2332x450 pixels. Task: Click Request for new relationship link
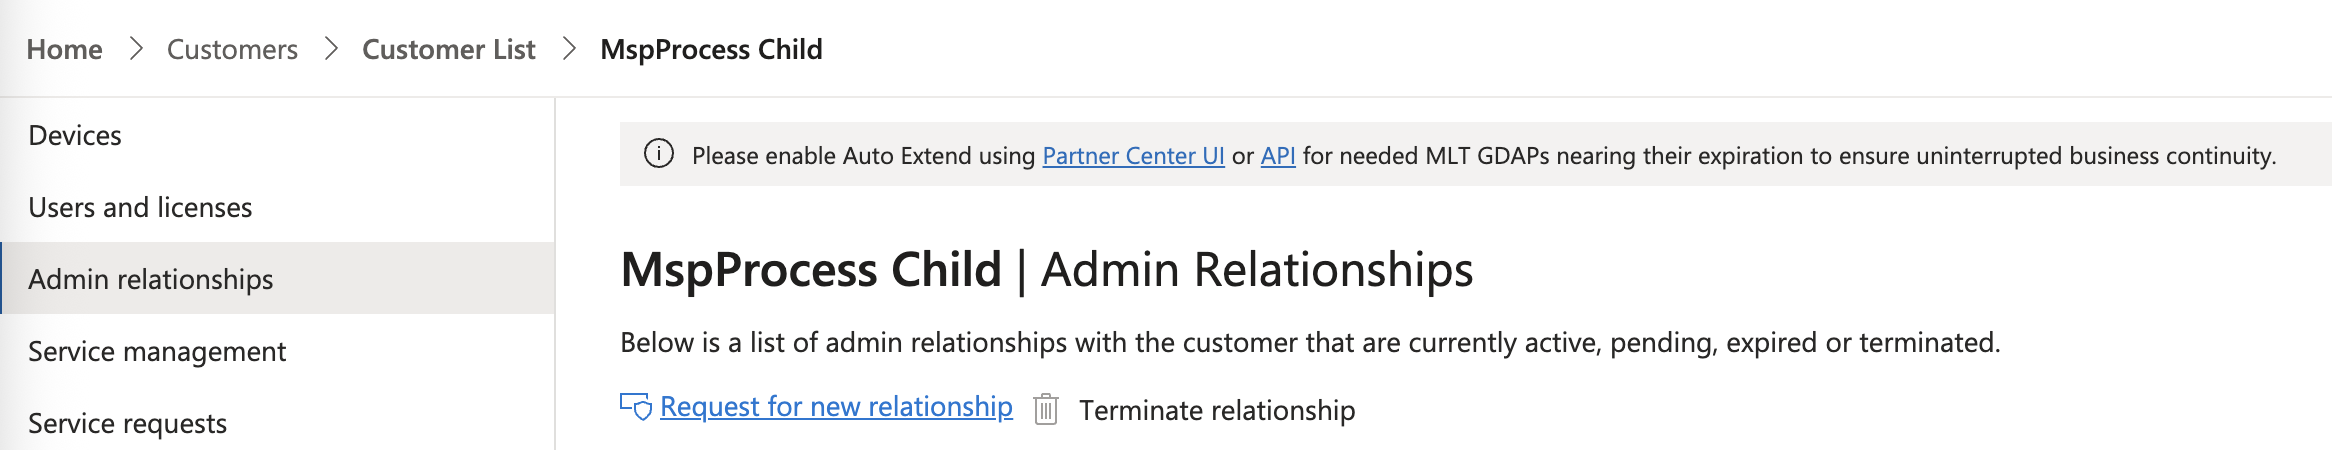(836, 407)
